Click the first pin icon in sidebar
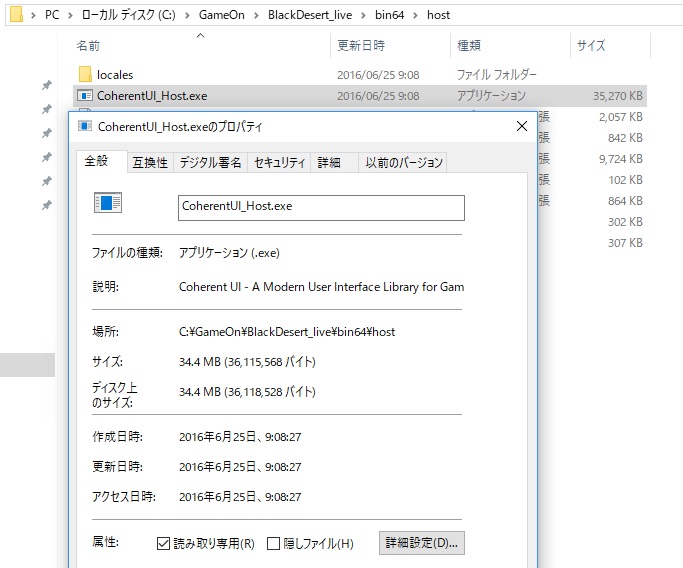Viewport: 683px width, 568px height. click(x=47, y=85)
